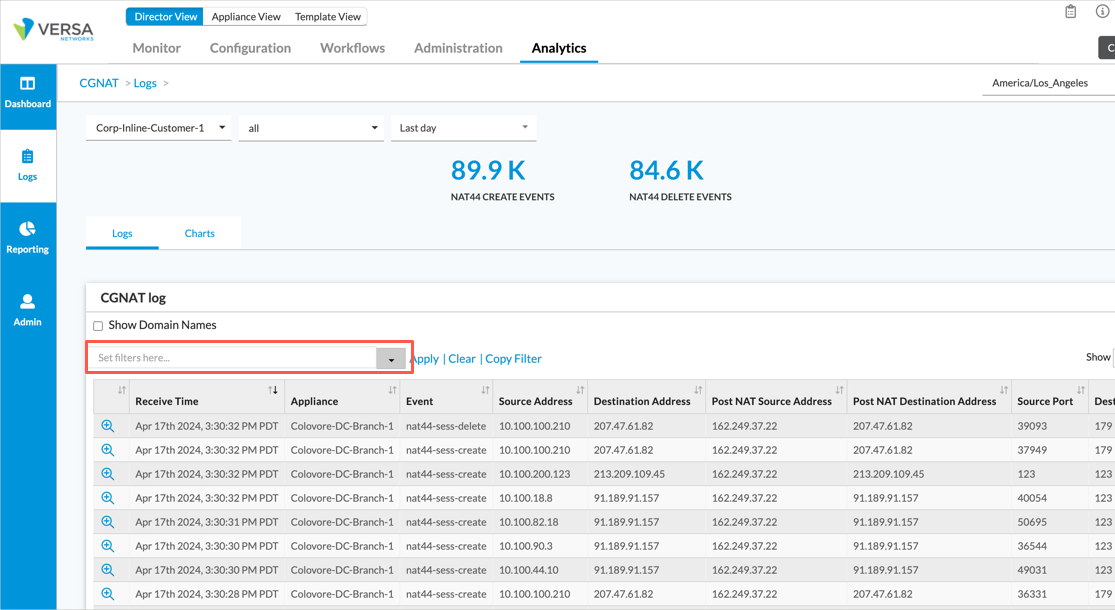Open the Workflows menu

(x=353, y=48)
